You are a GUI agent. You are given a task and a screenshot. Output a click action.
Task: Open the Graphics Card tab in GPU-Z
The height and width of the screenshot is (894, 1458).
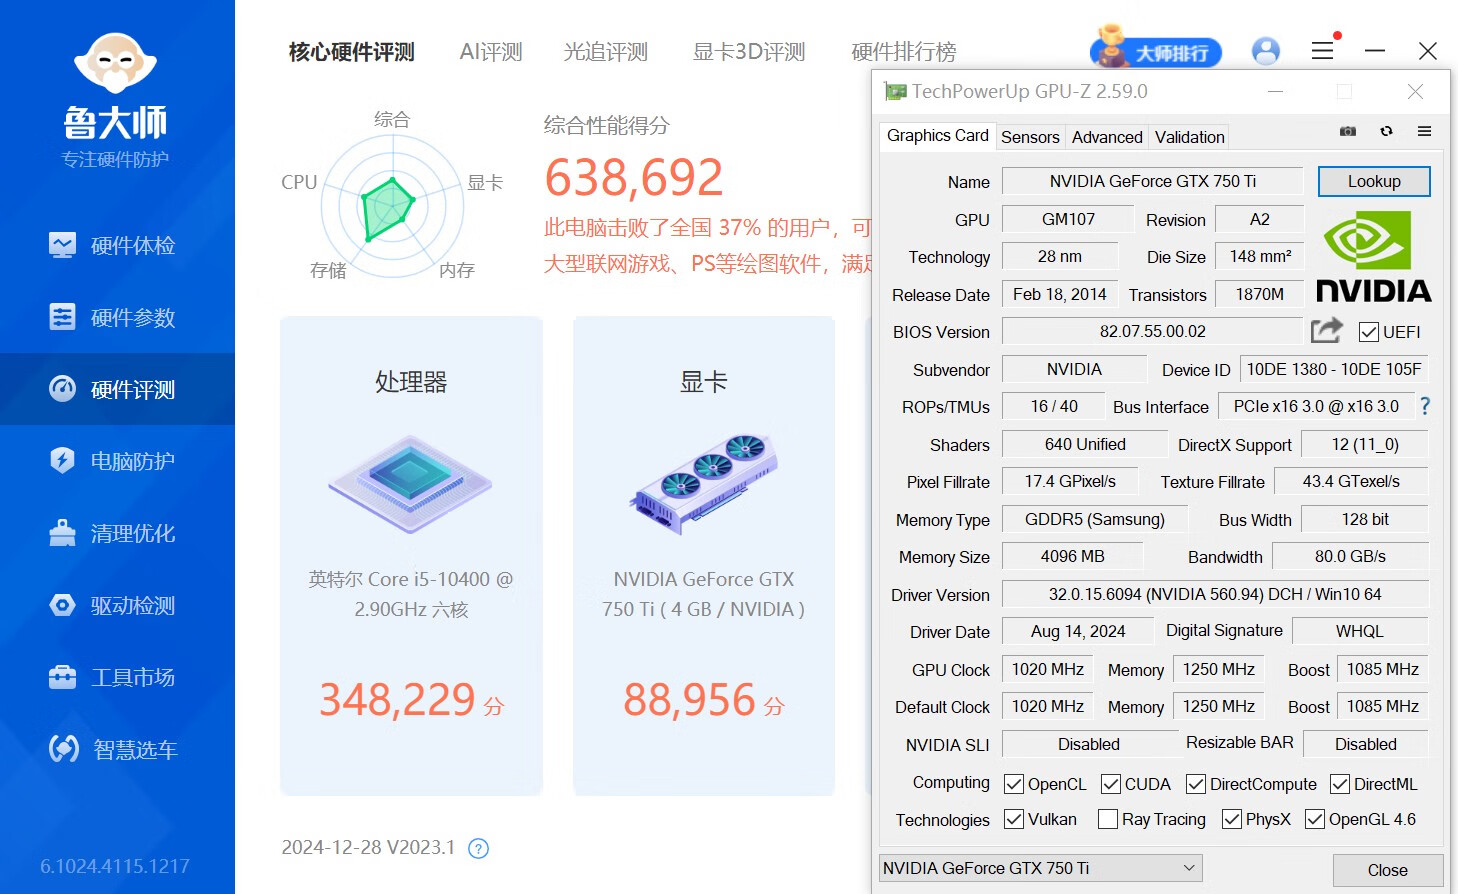pyautogui.click(x=937, y=136)
